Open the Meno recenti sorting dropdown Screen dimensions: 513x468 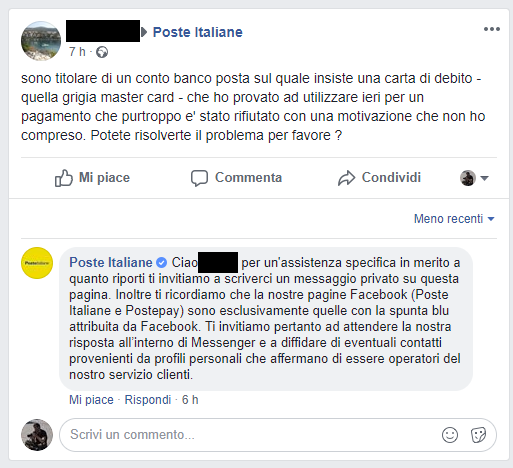[x=454, y=219]
